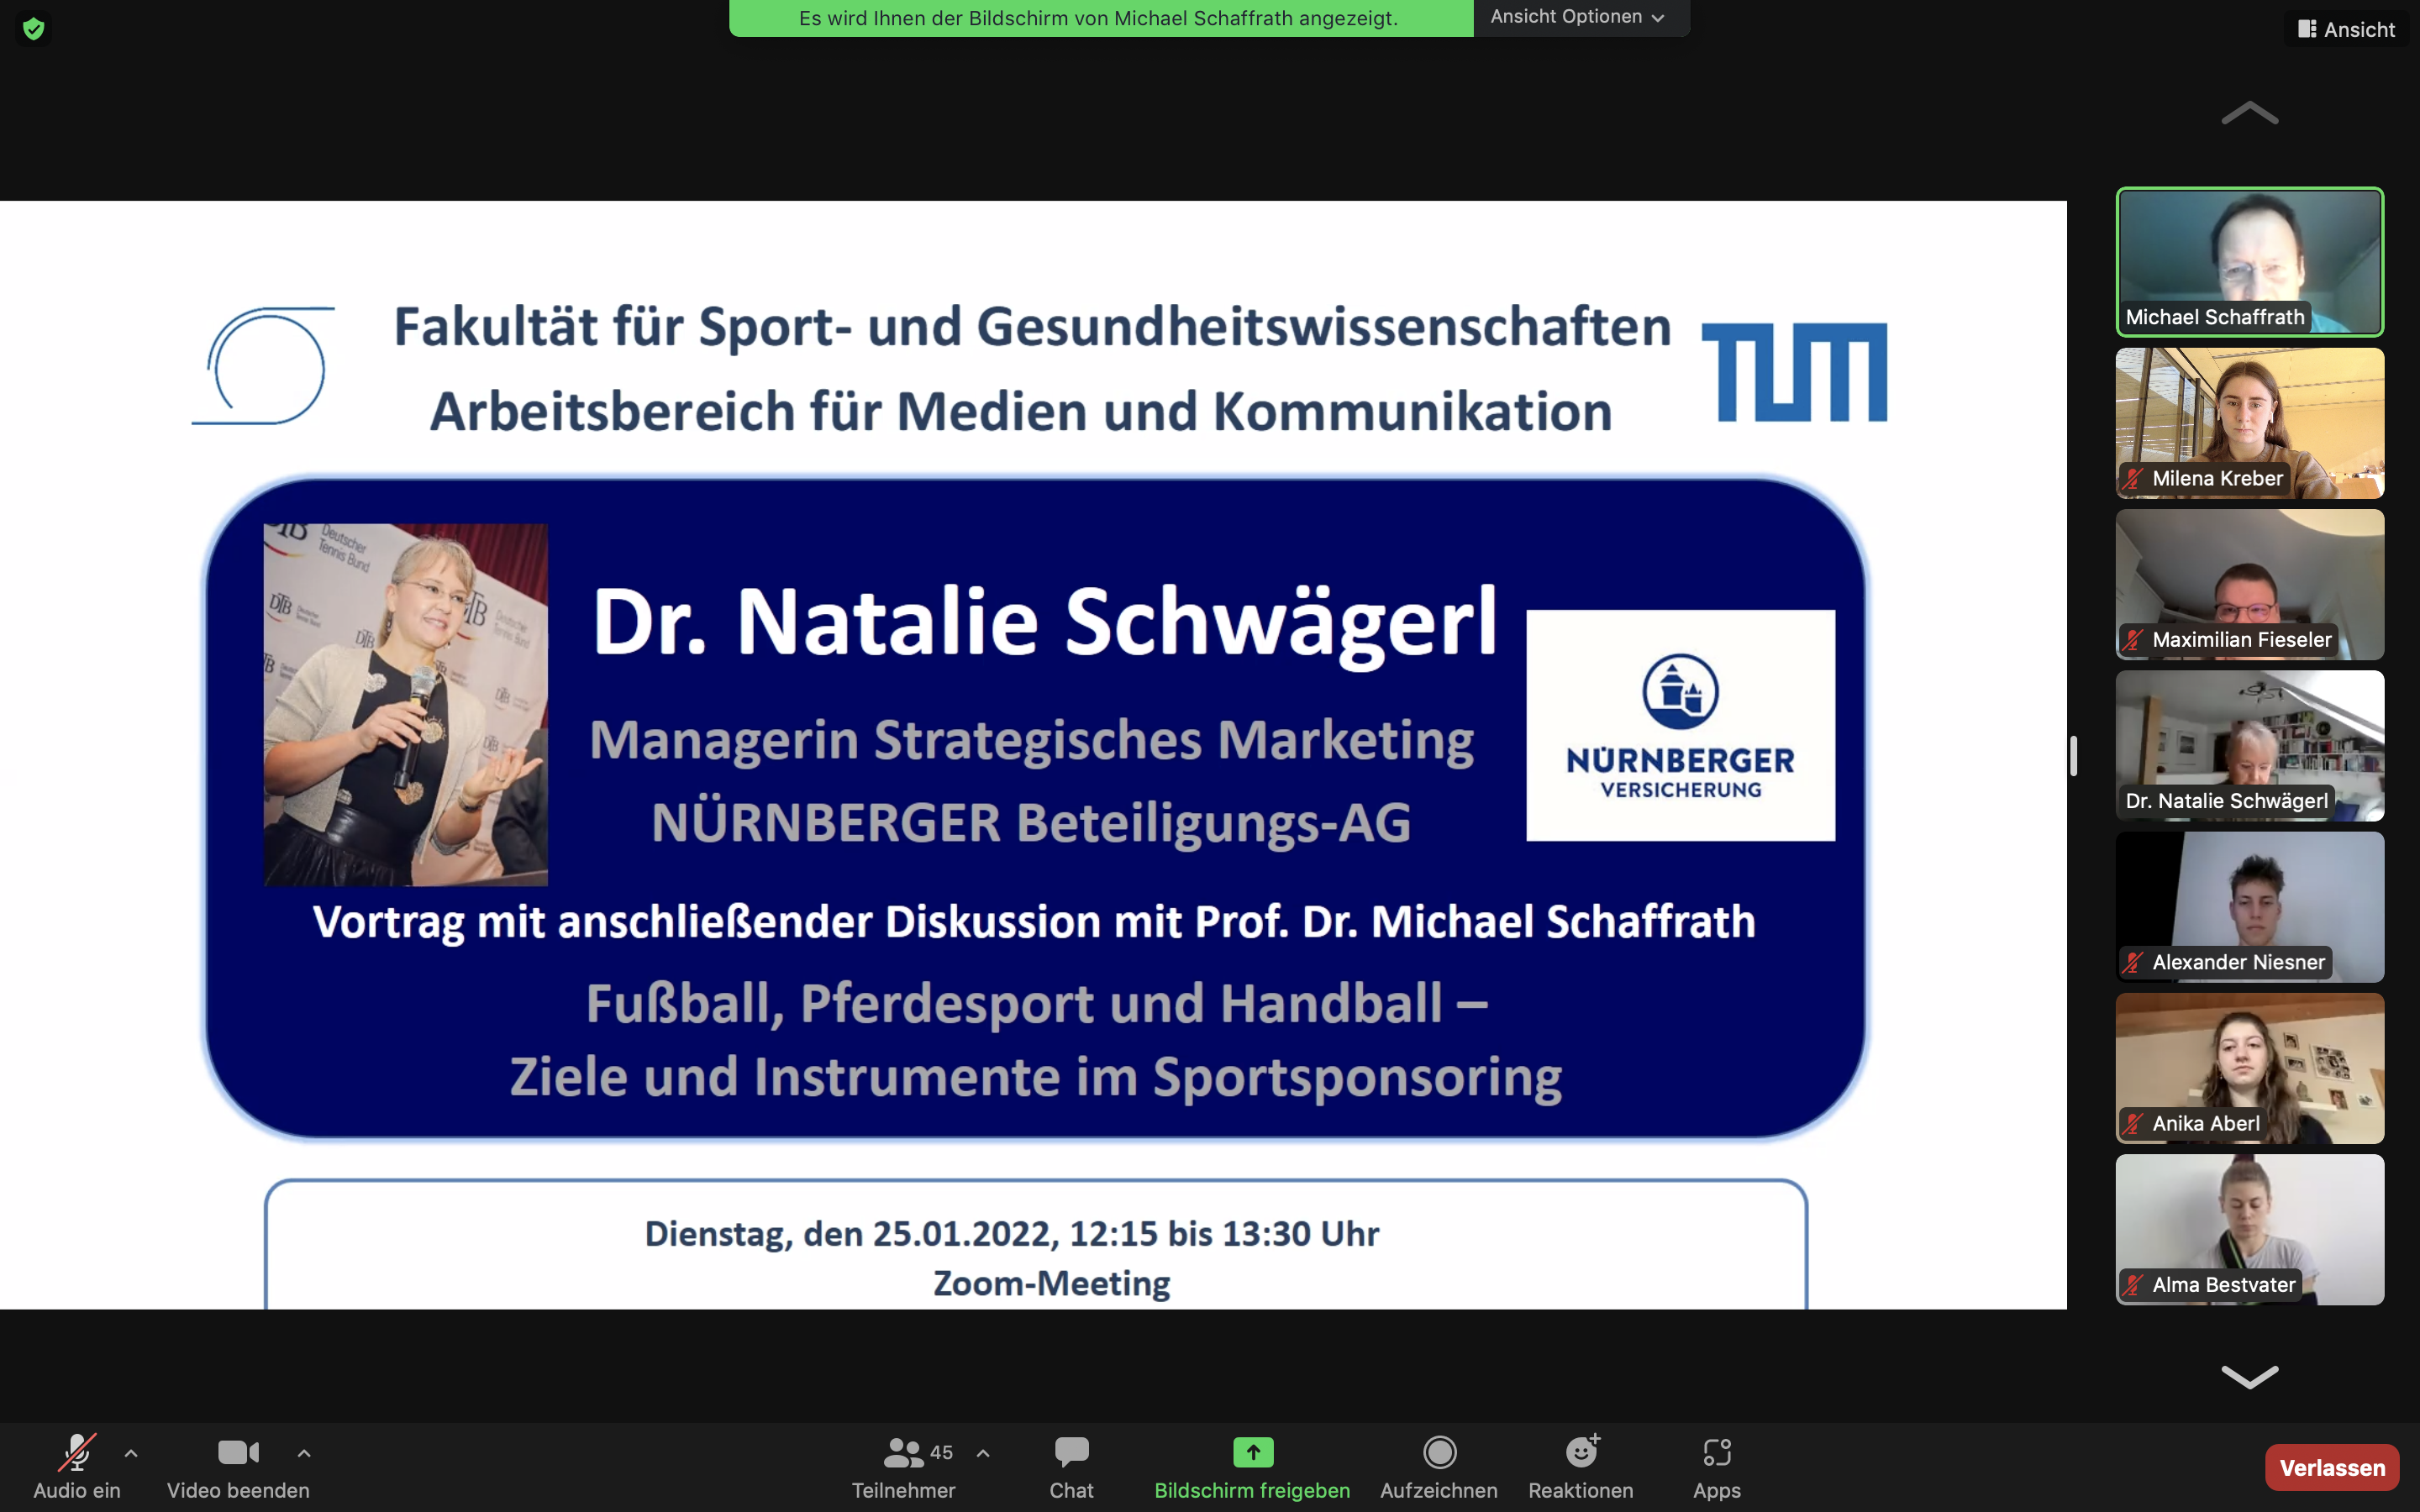Click the screen-share notification banner for Michael Schaffrath

[x=1100, y=18]
